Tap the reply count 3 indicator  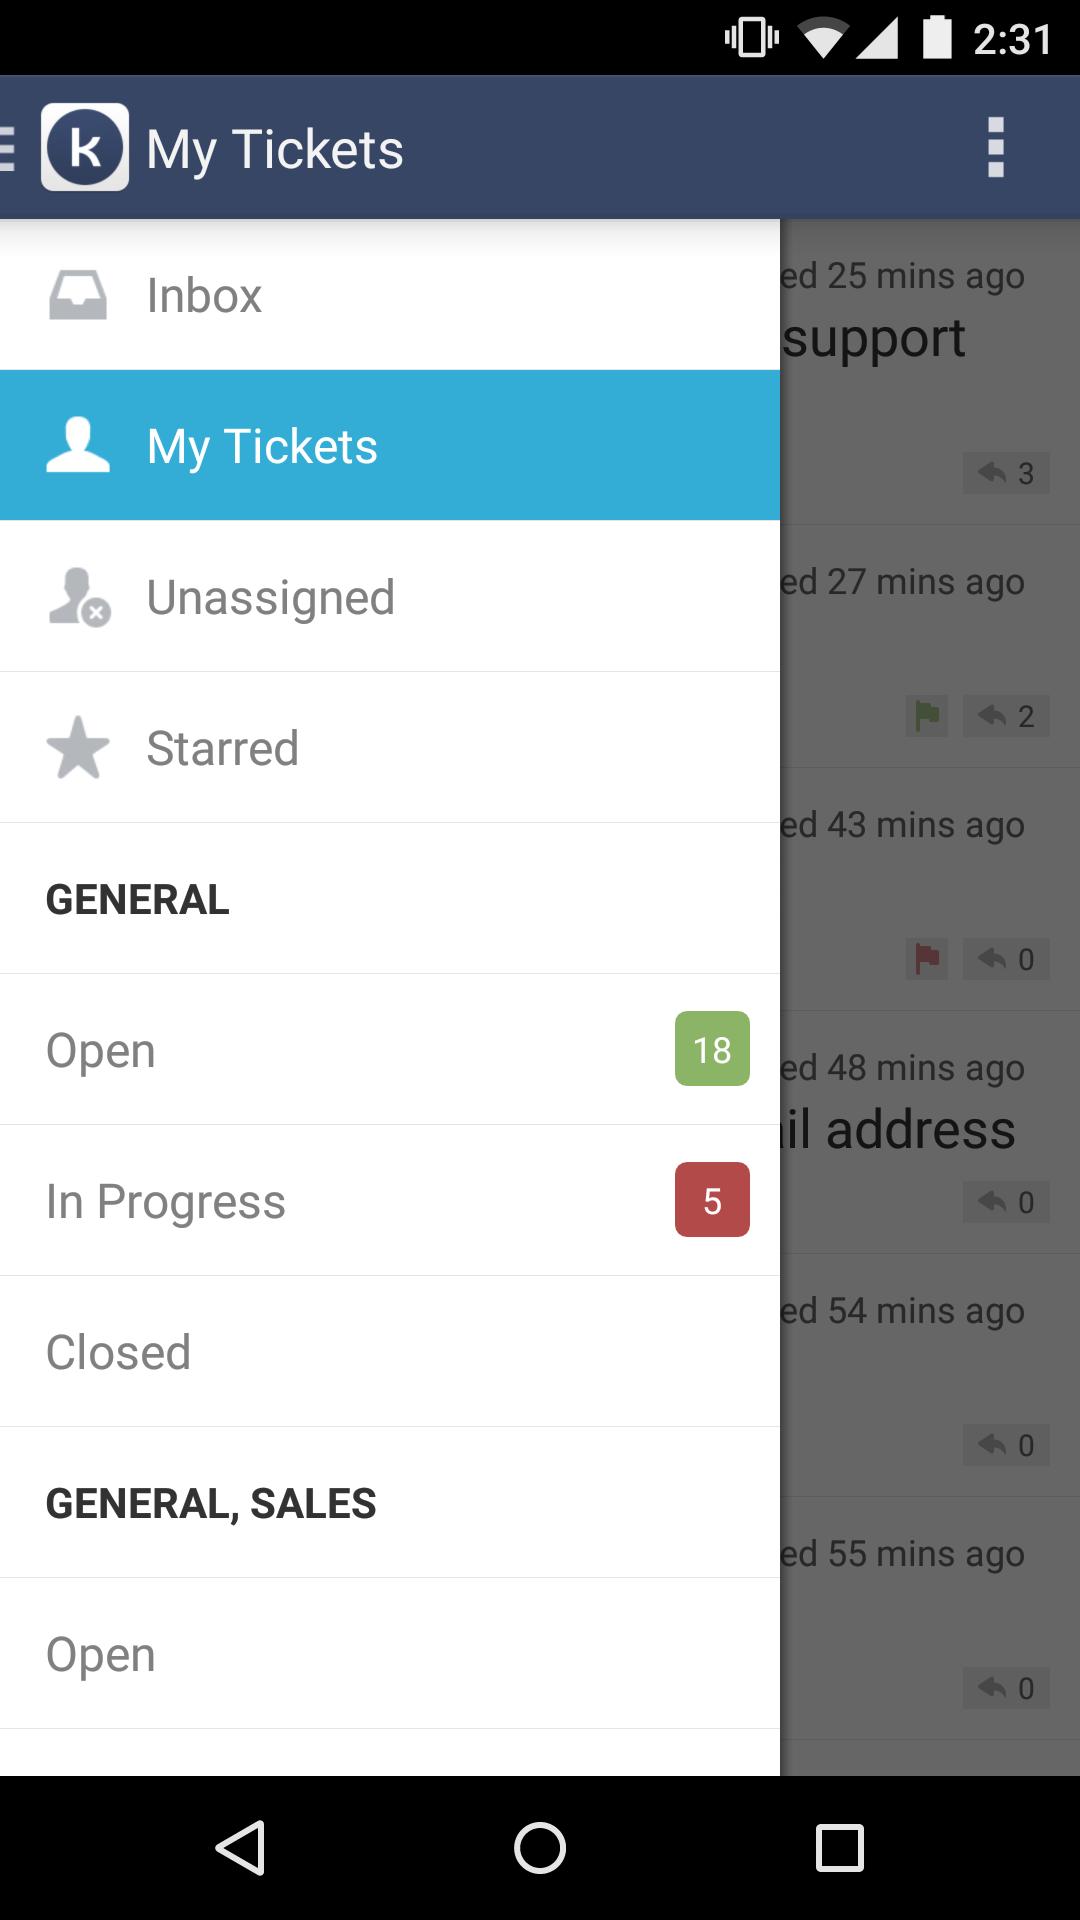pos(1006,473)
